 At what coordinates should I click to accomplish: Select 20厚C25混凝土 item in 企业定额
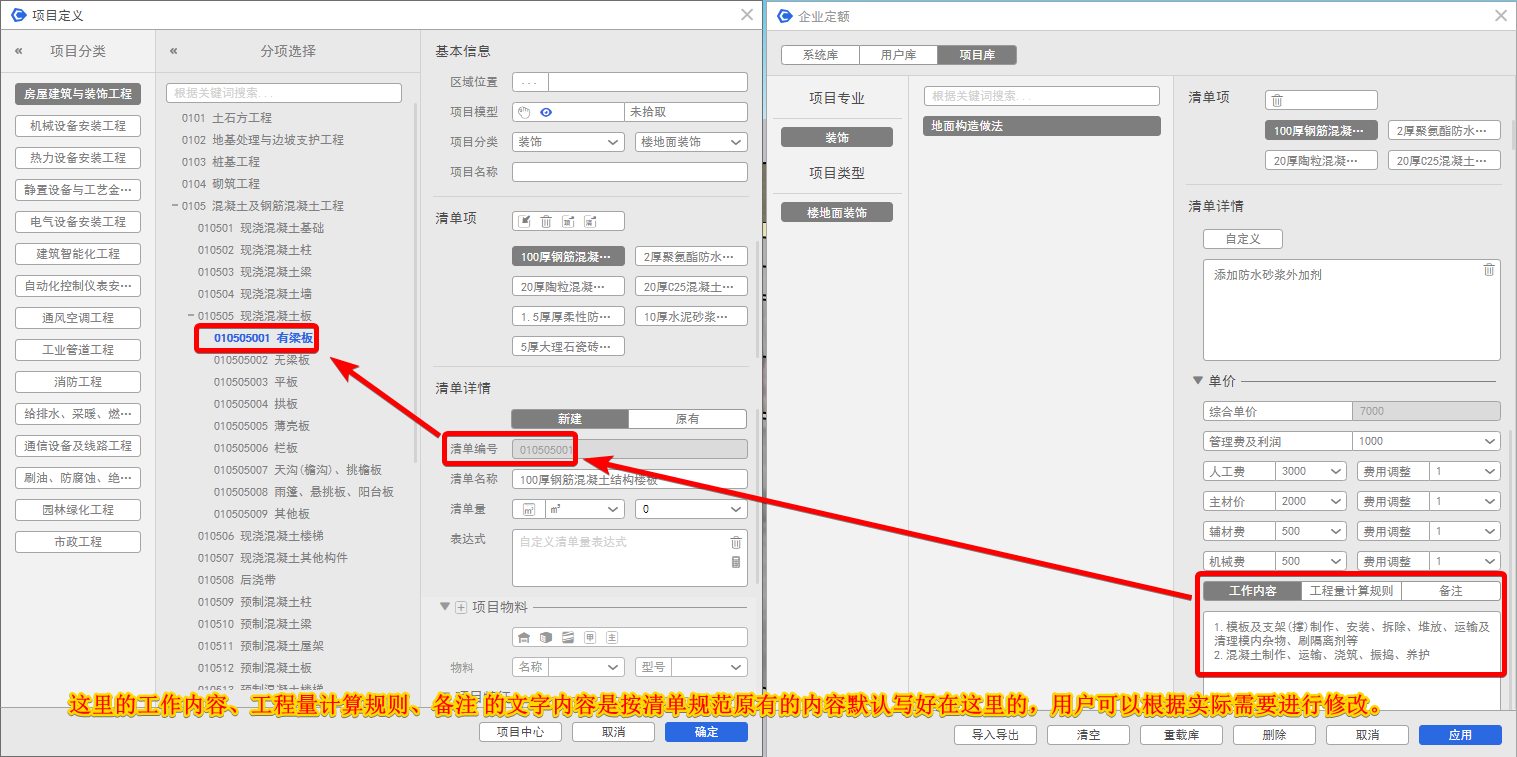click(1444, 161)
